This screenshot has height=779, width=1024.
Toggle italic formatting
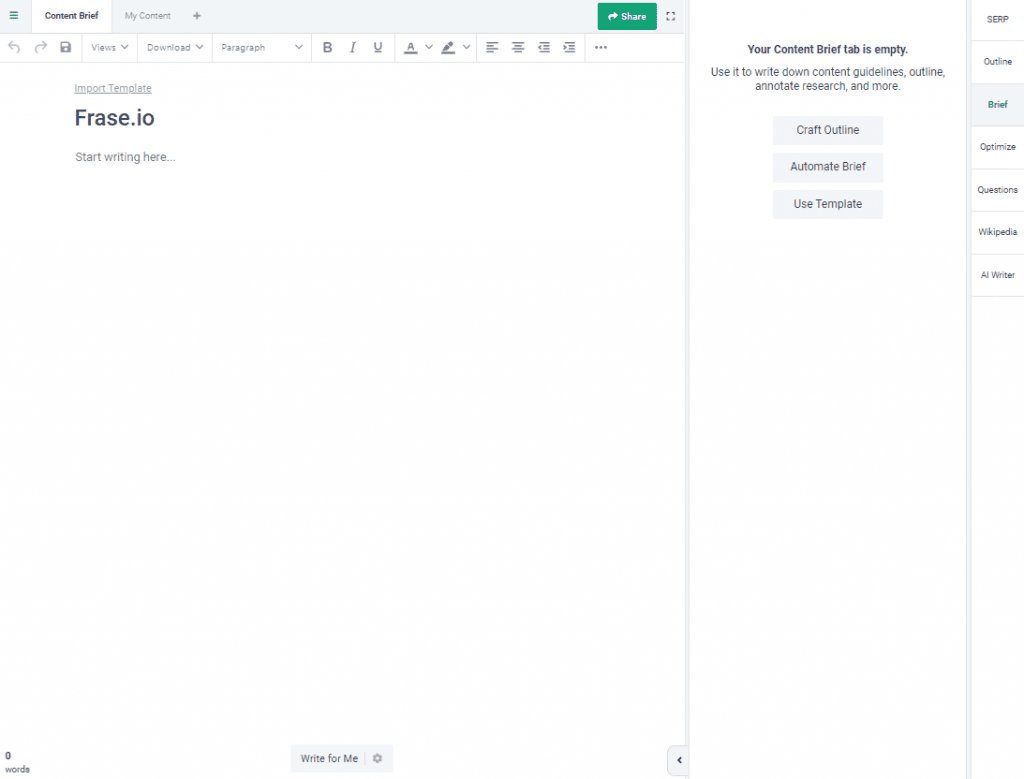353,47
